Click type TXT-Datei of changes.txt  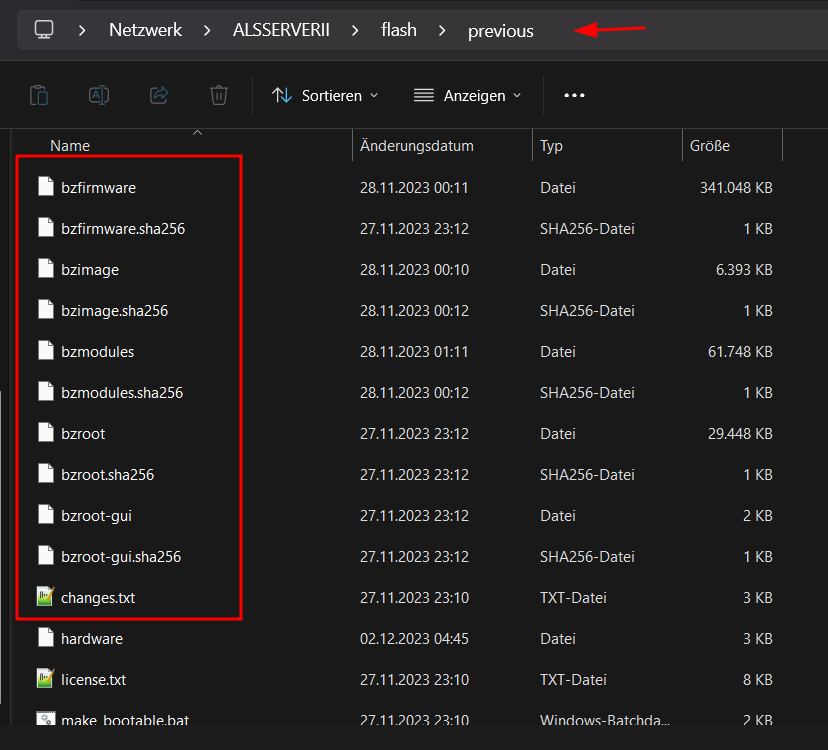(573, 598)
